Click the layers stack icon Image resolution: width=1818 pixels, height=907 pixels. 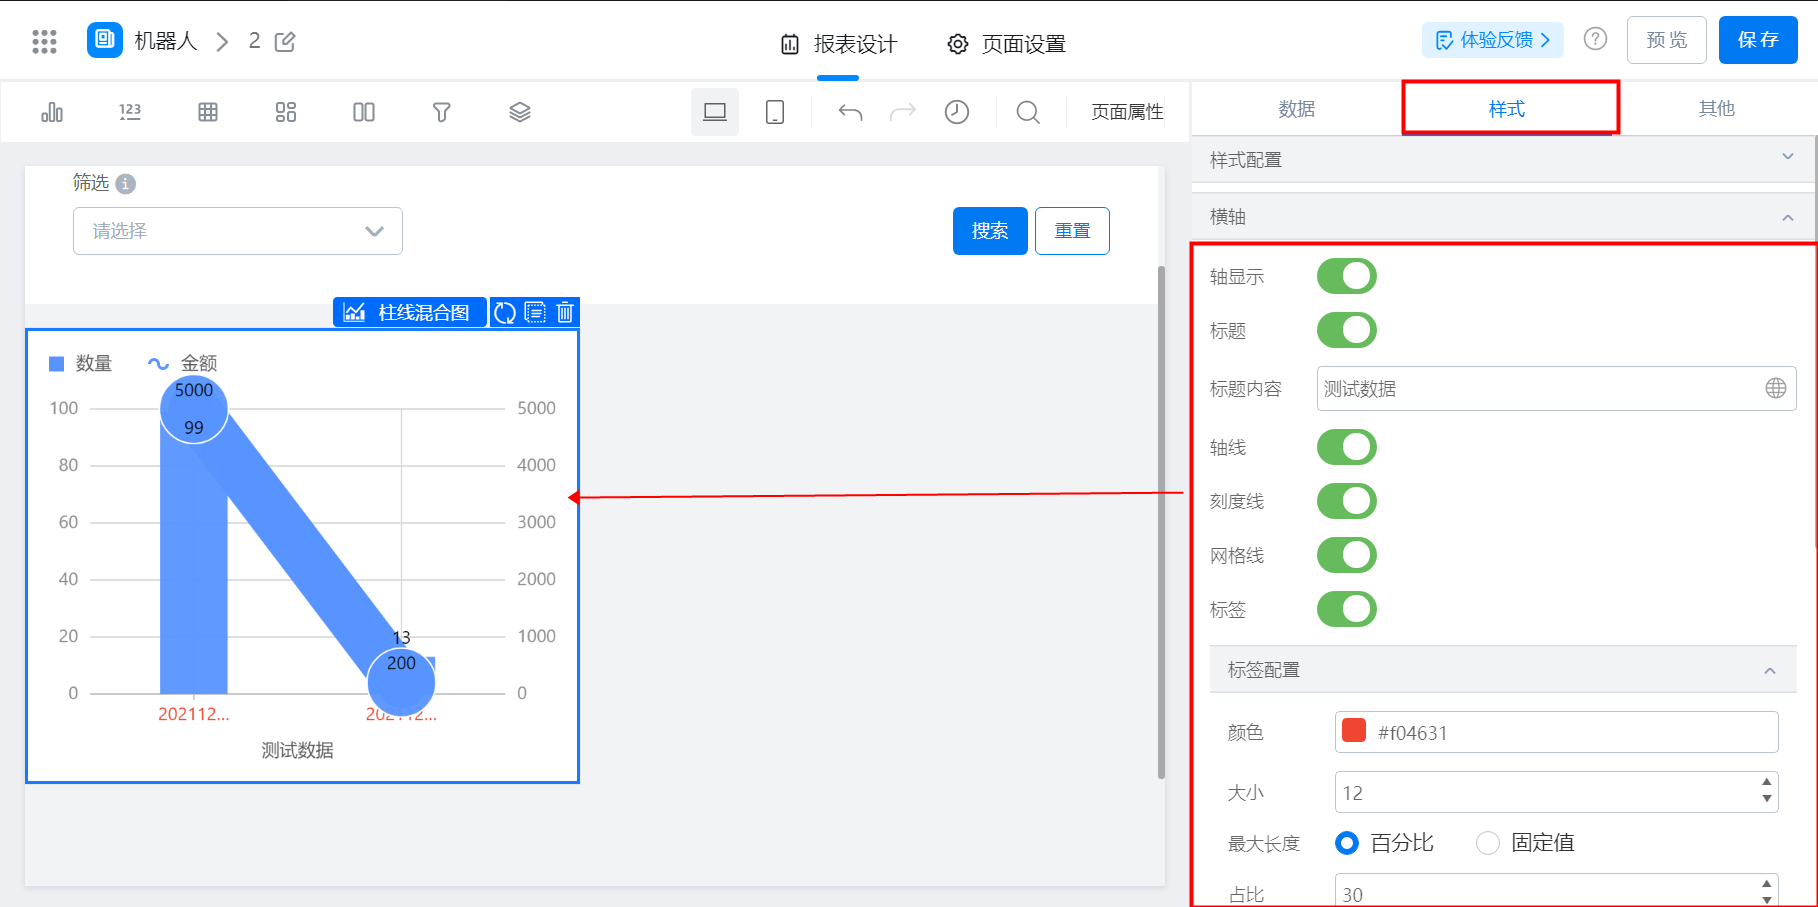(x=519, y=112)
